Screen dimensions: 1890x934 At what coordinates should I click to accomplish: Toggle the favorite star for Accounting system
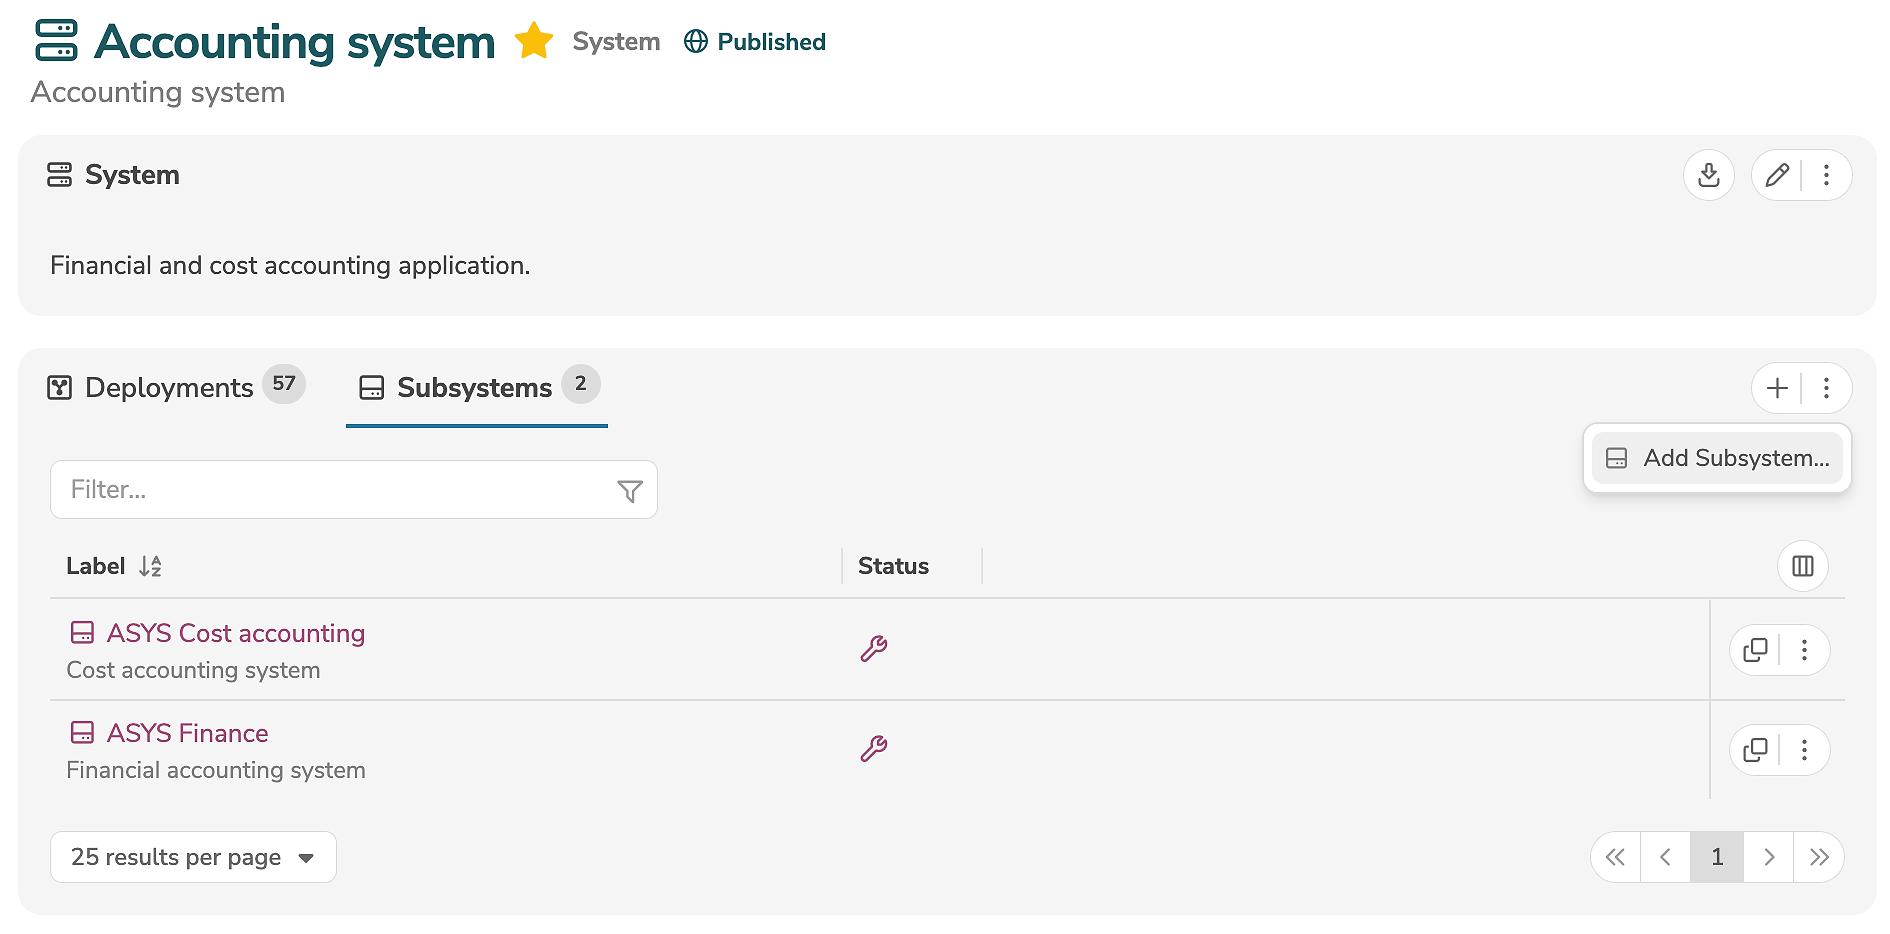pyautogui.click(x=534, y=42)
